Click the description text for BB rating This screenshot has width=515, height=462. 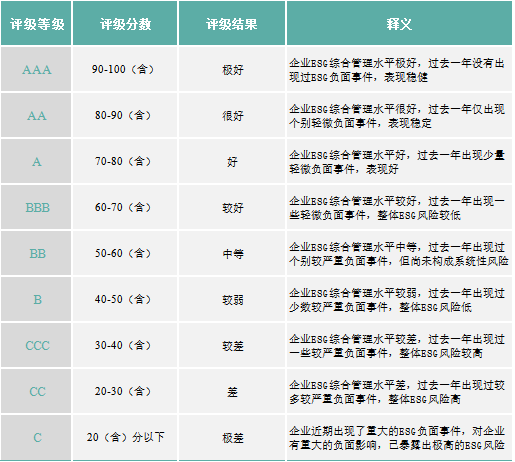click(398, 254)
